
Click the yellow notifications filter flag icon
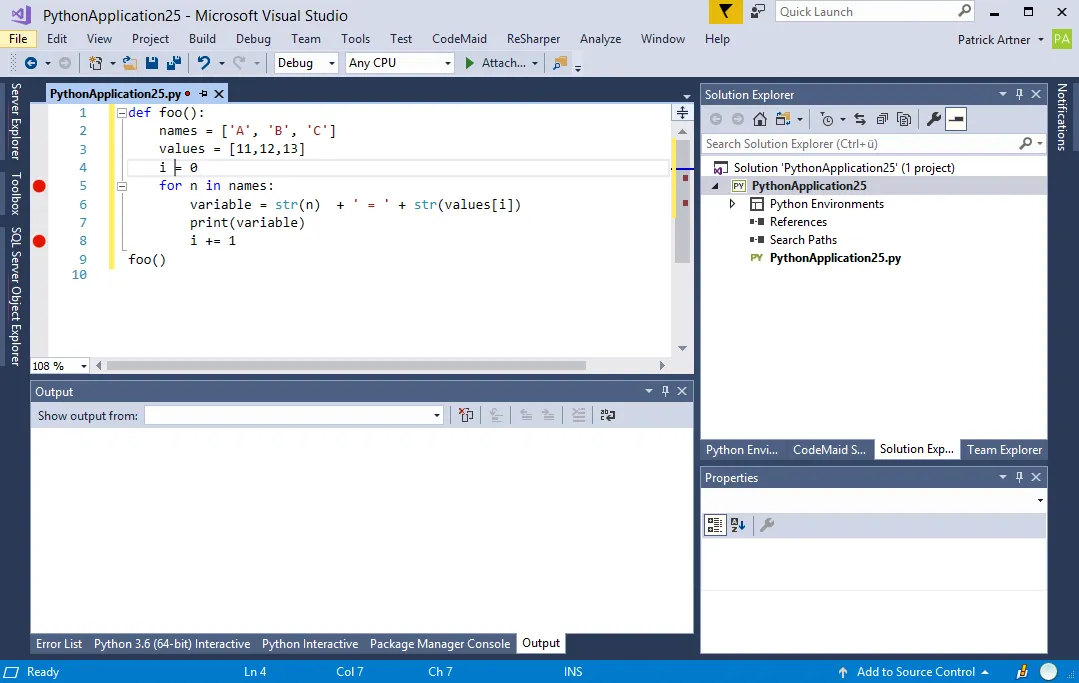tap(725, 12)
